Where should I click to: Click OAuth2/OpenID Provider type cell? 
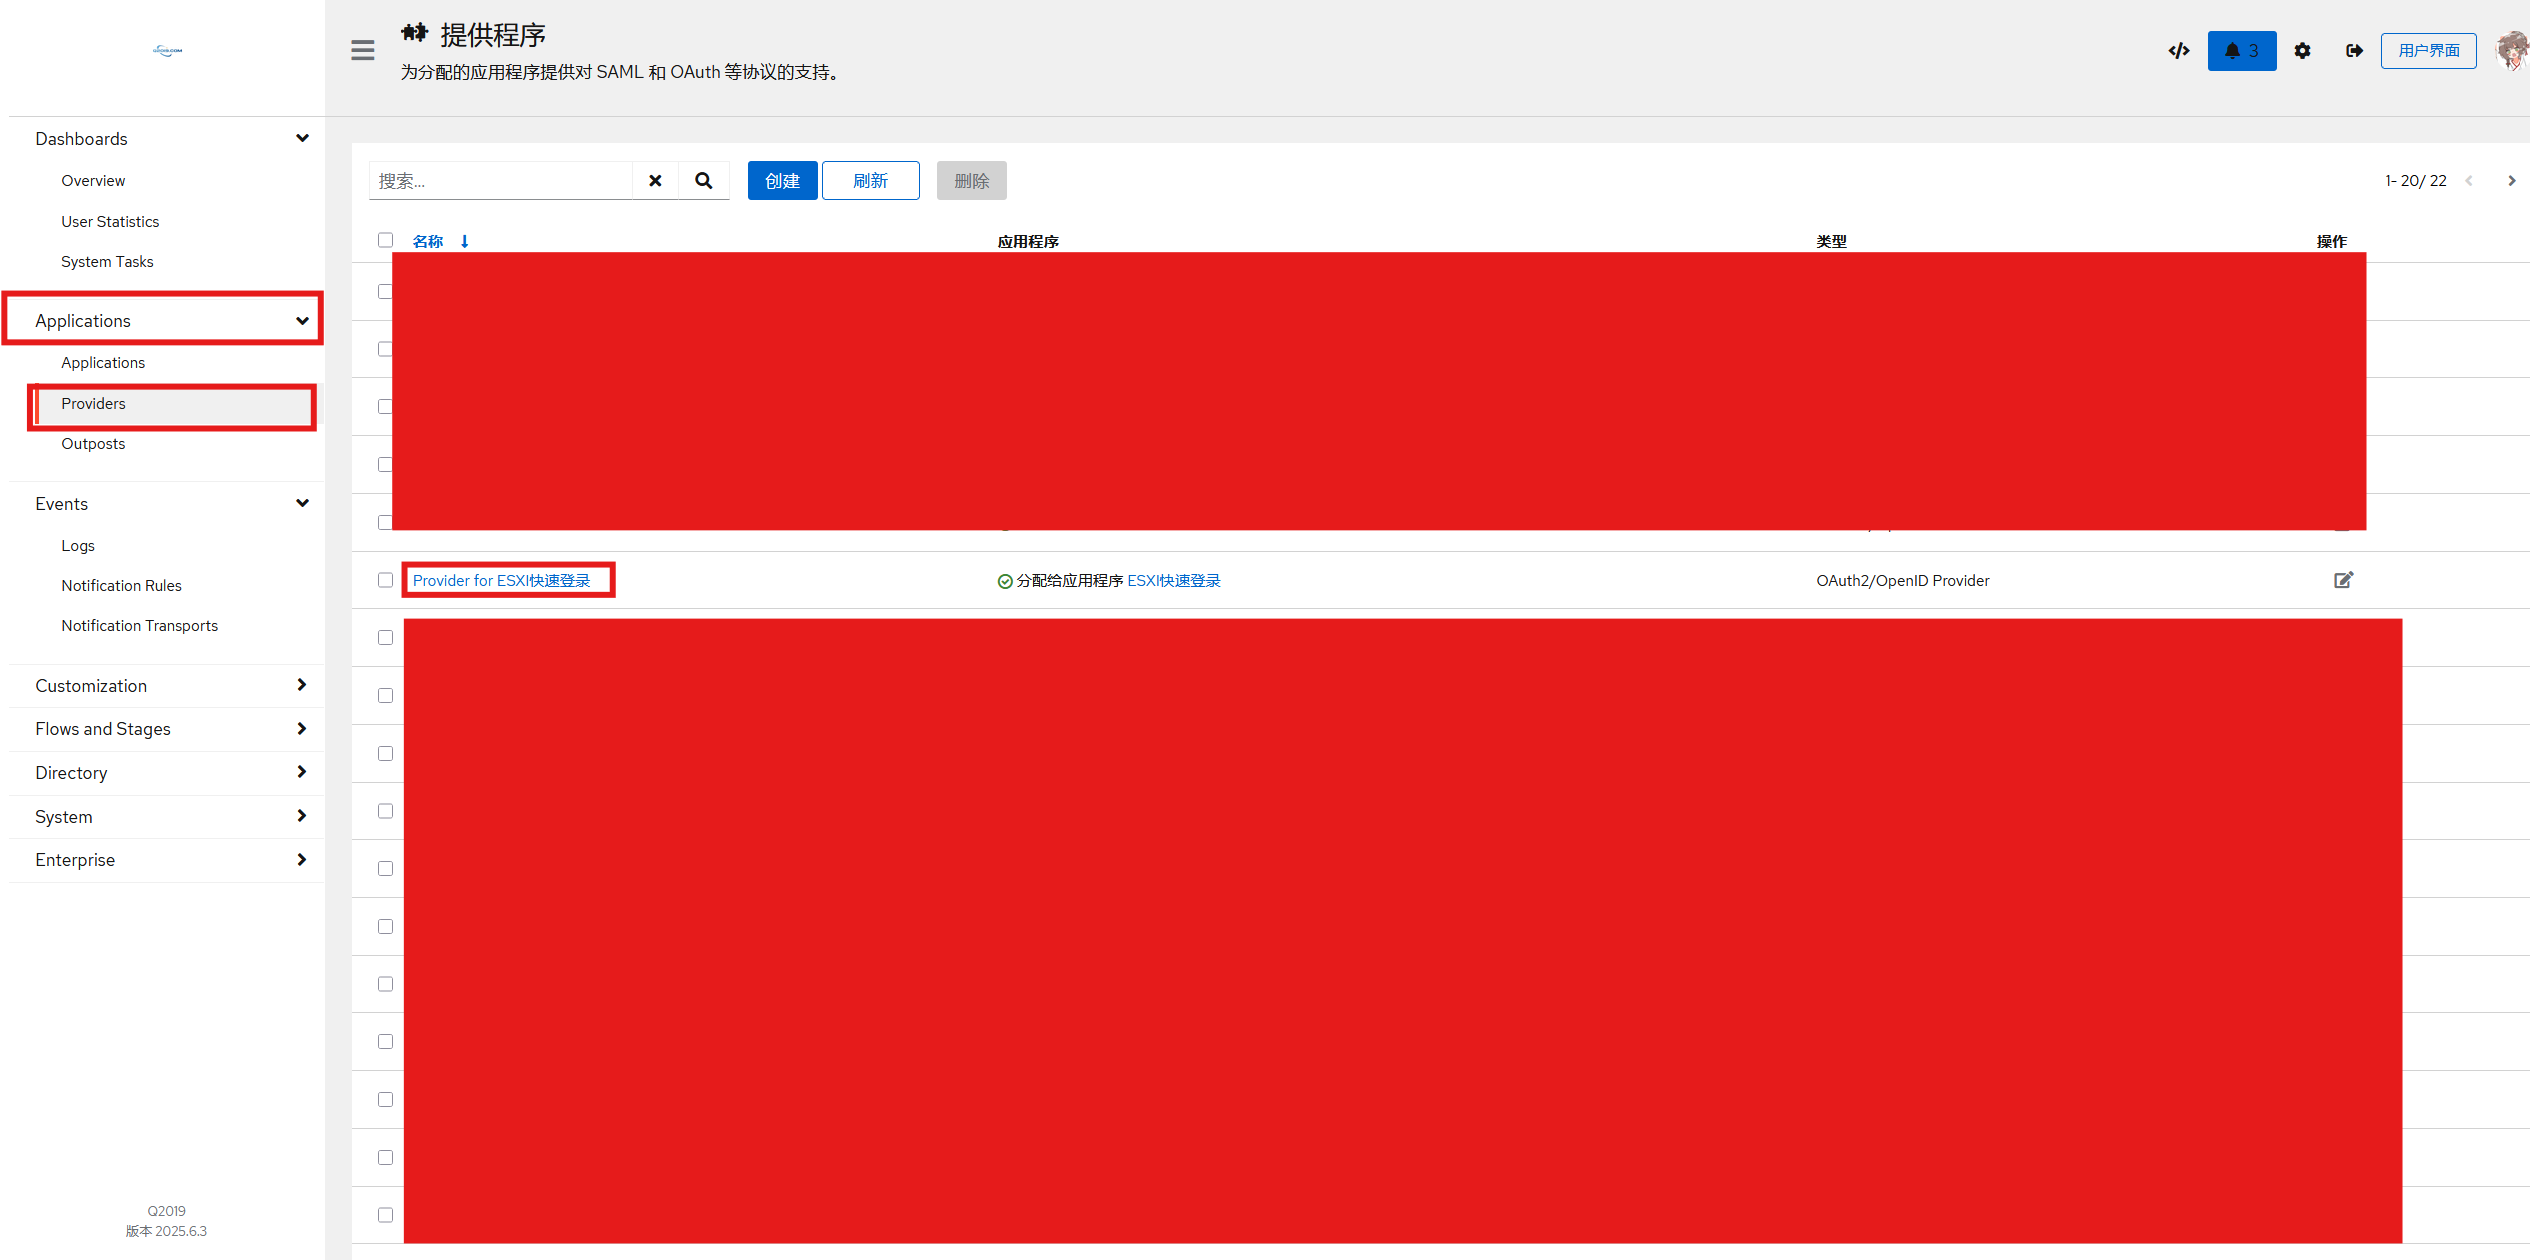(x=1903, y=581)
